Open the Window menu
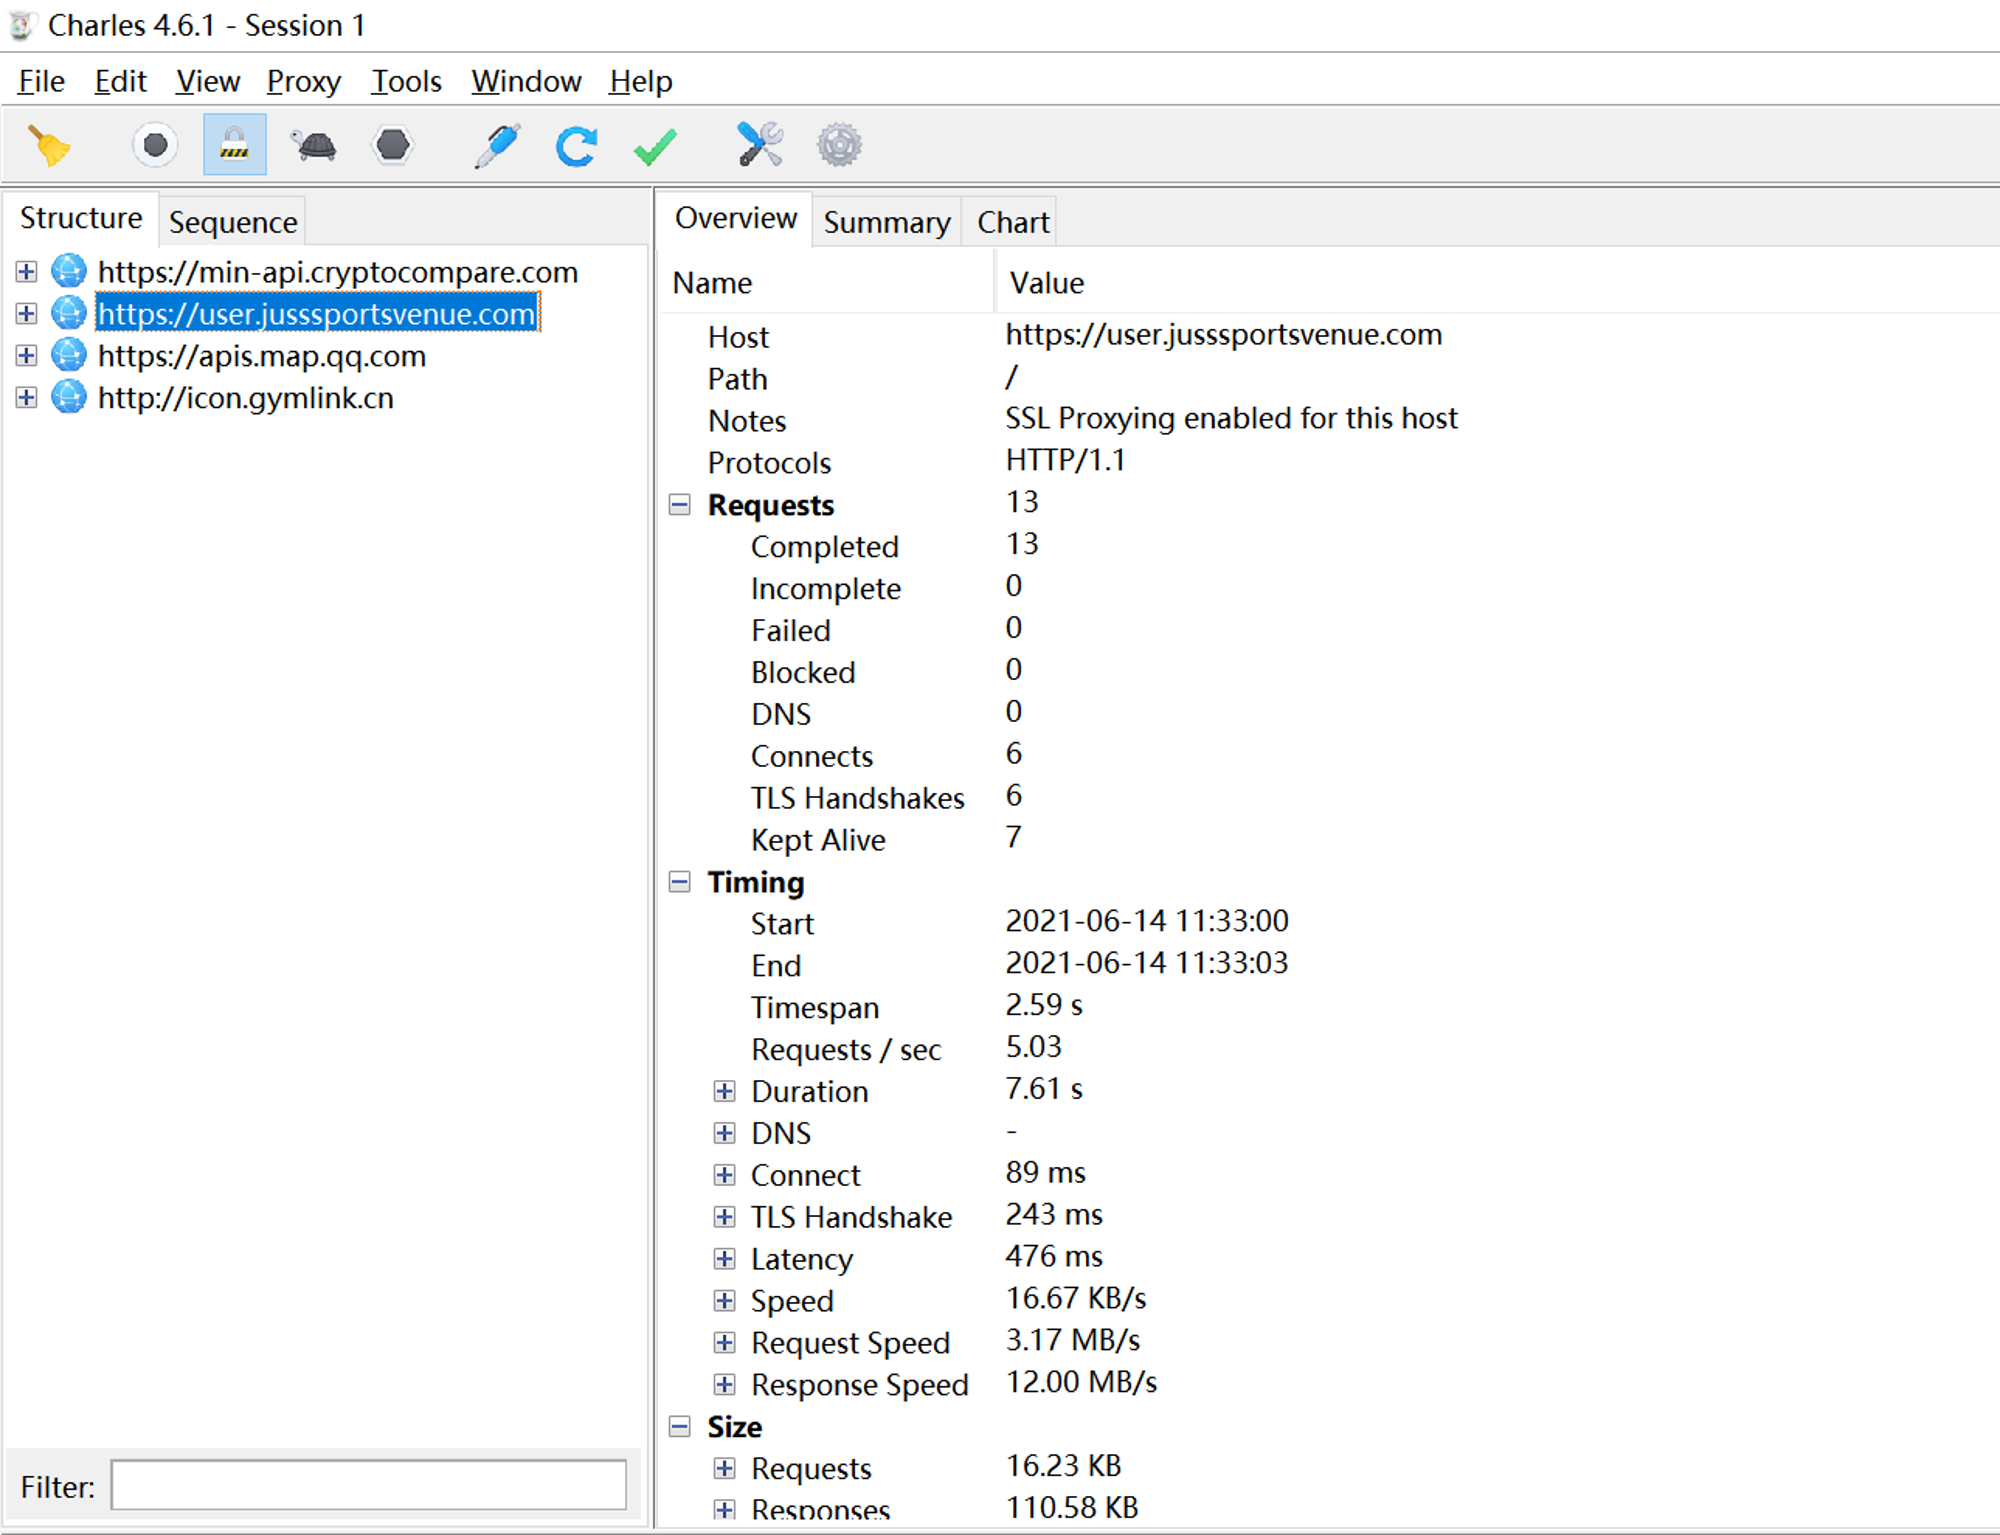 (526, 81)
